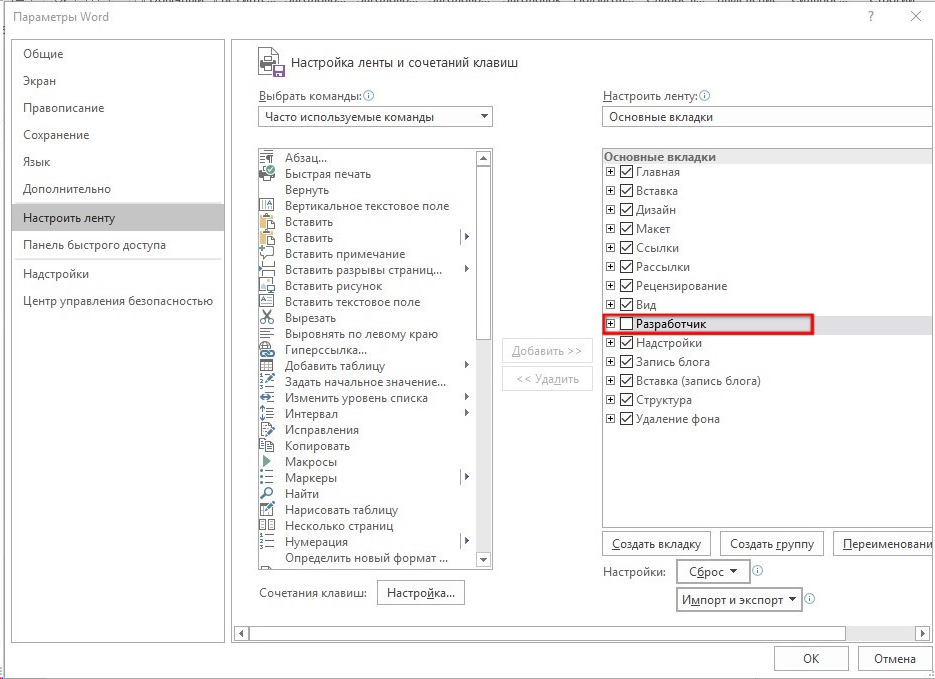Click the Draw Table icon
935x679 pixels.
coord(267,510)
